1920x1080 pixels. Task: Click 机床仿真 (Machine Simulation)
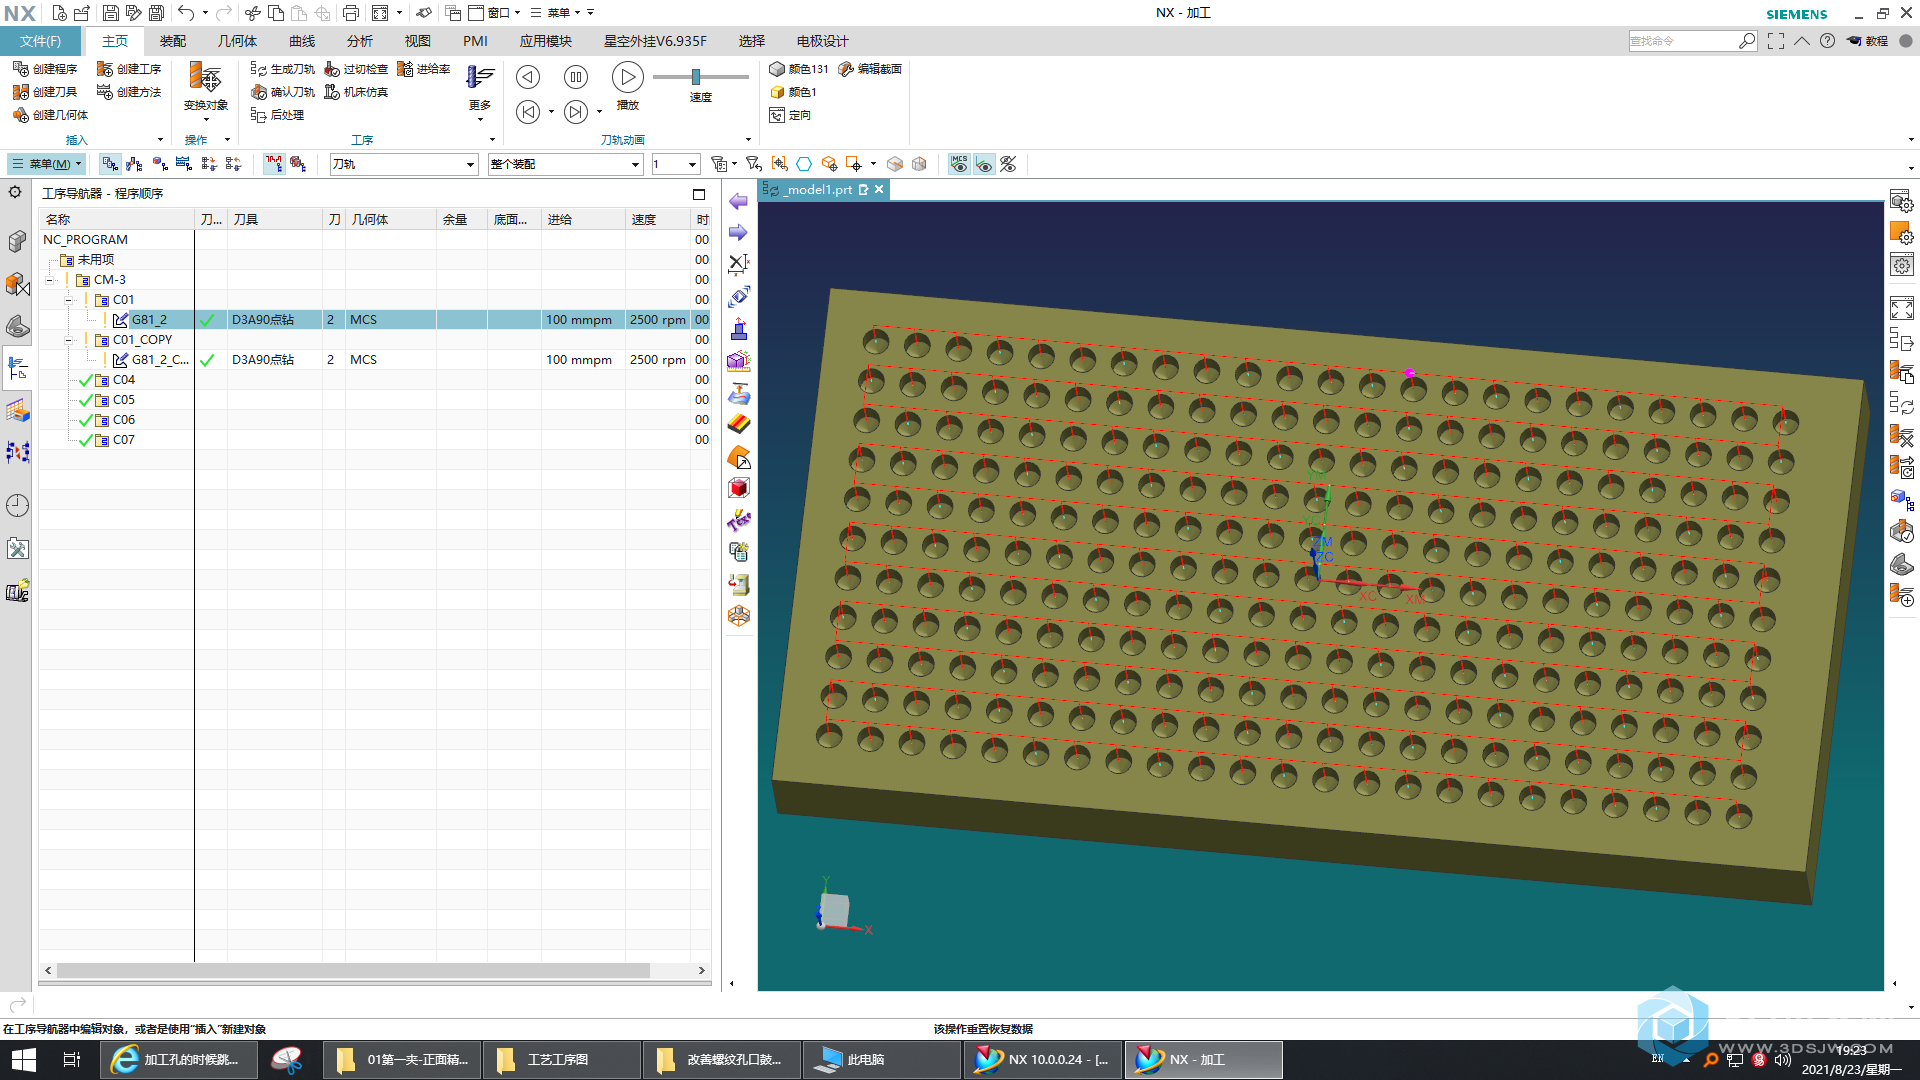pyautogui.click(x=356, y=92)
